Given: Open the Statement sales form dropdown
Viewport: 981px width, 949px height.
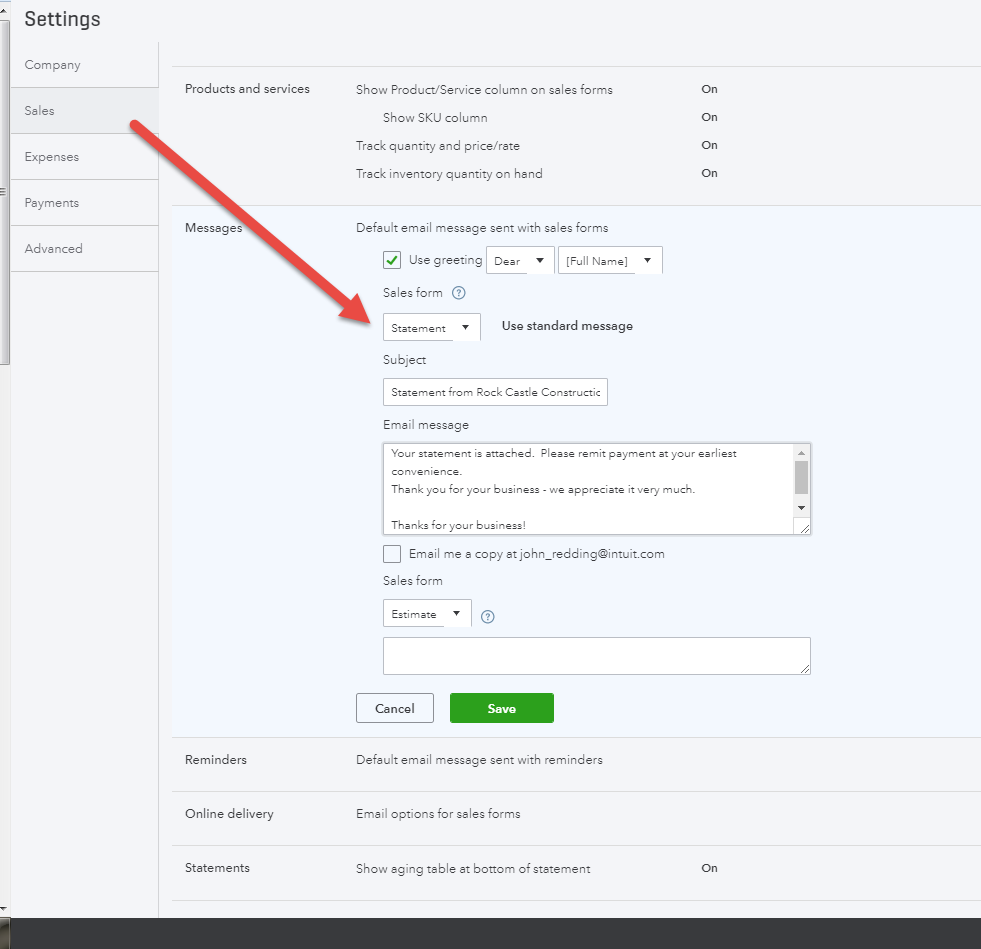Looking at the screenshot, I should click(431, 328).
